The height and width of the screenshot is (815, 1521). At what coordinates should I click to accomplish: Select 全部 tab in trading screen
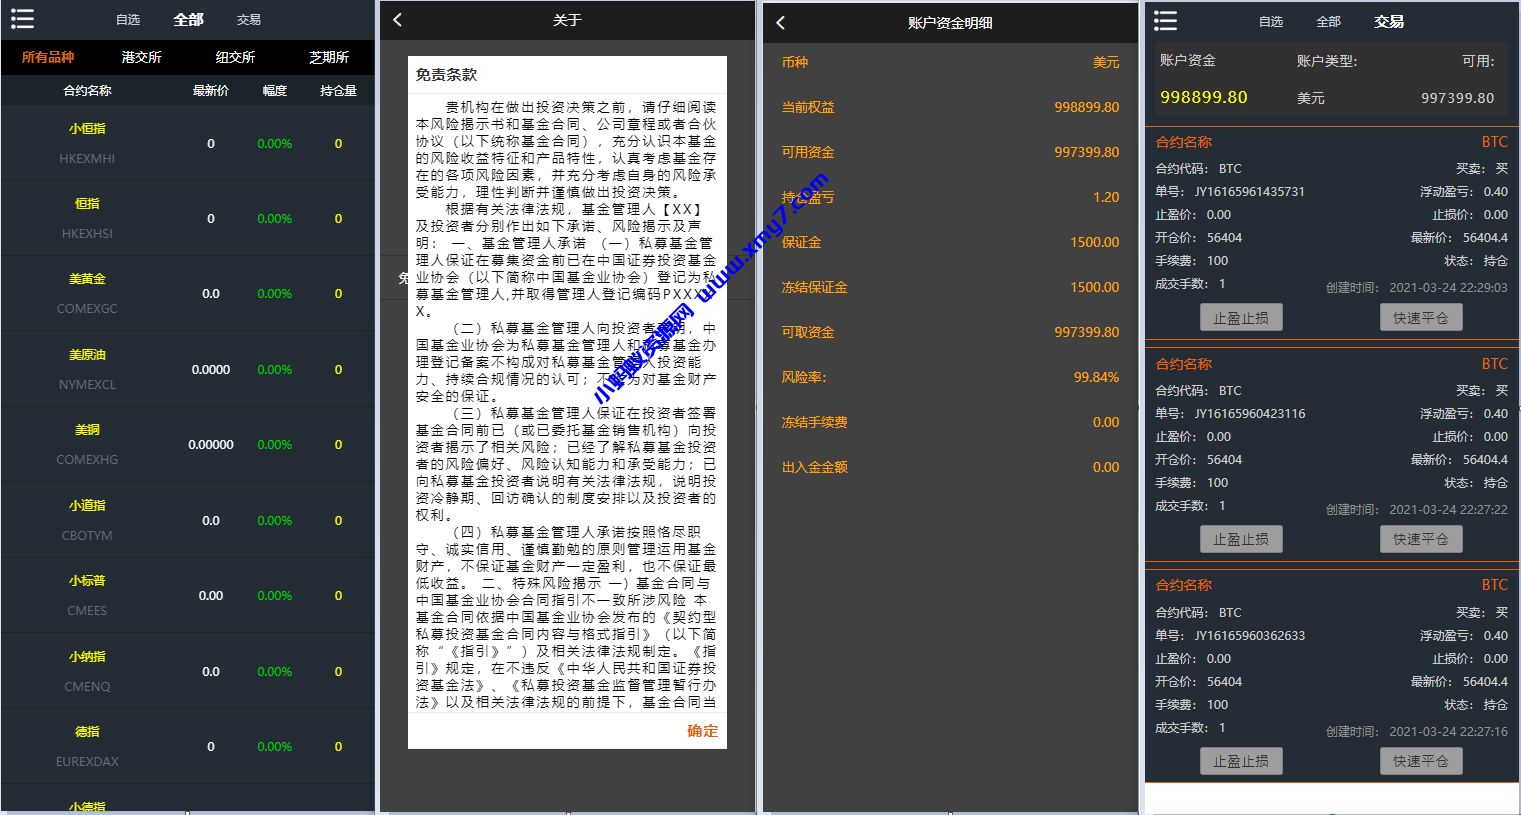pos(1329,22)
